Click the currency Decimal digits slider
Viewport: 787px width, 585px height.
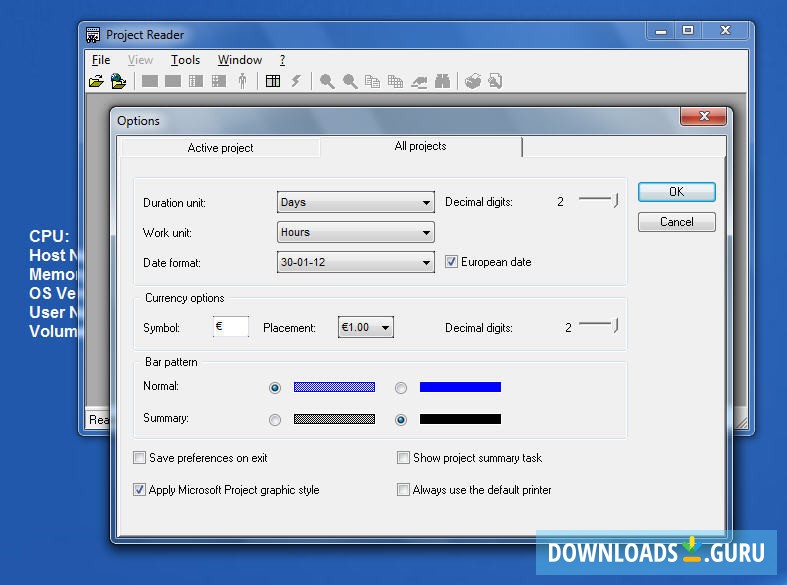tap(598, 326)
